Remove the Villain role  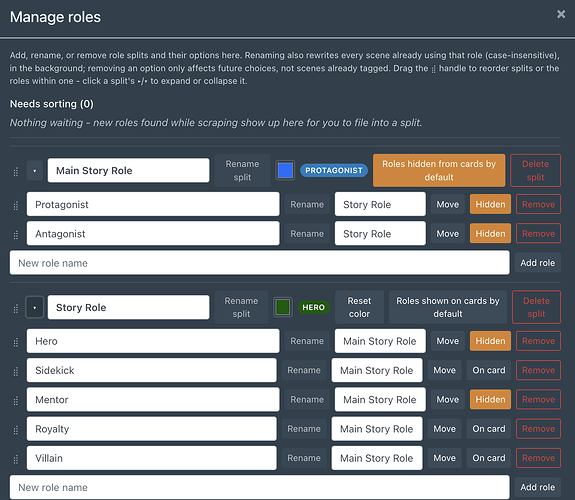coord(538,458)
